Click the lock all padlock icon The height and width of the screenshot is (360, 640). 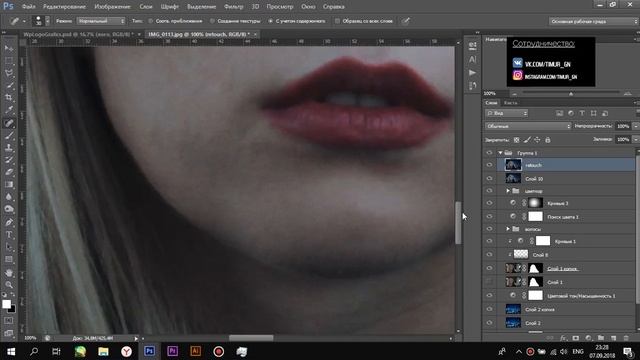(x=548, y=140)
